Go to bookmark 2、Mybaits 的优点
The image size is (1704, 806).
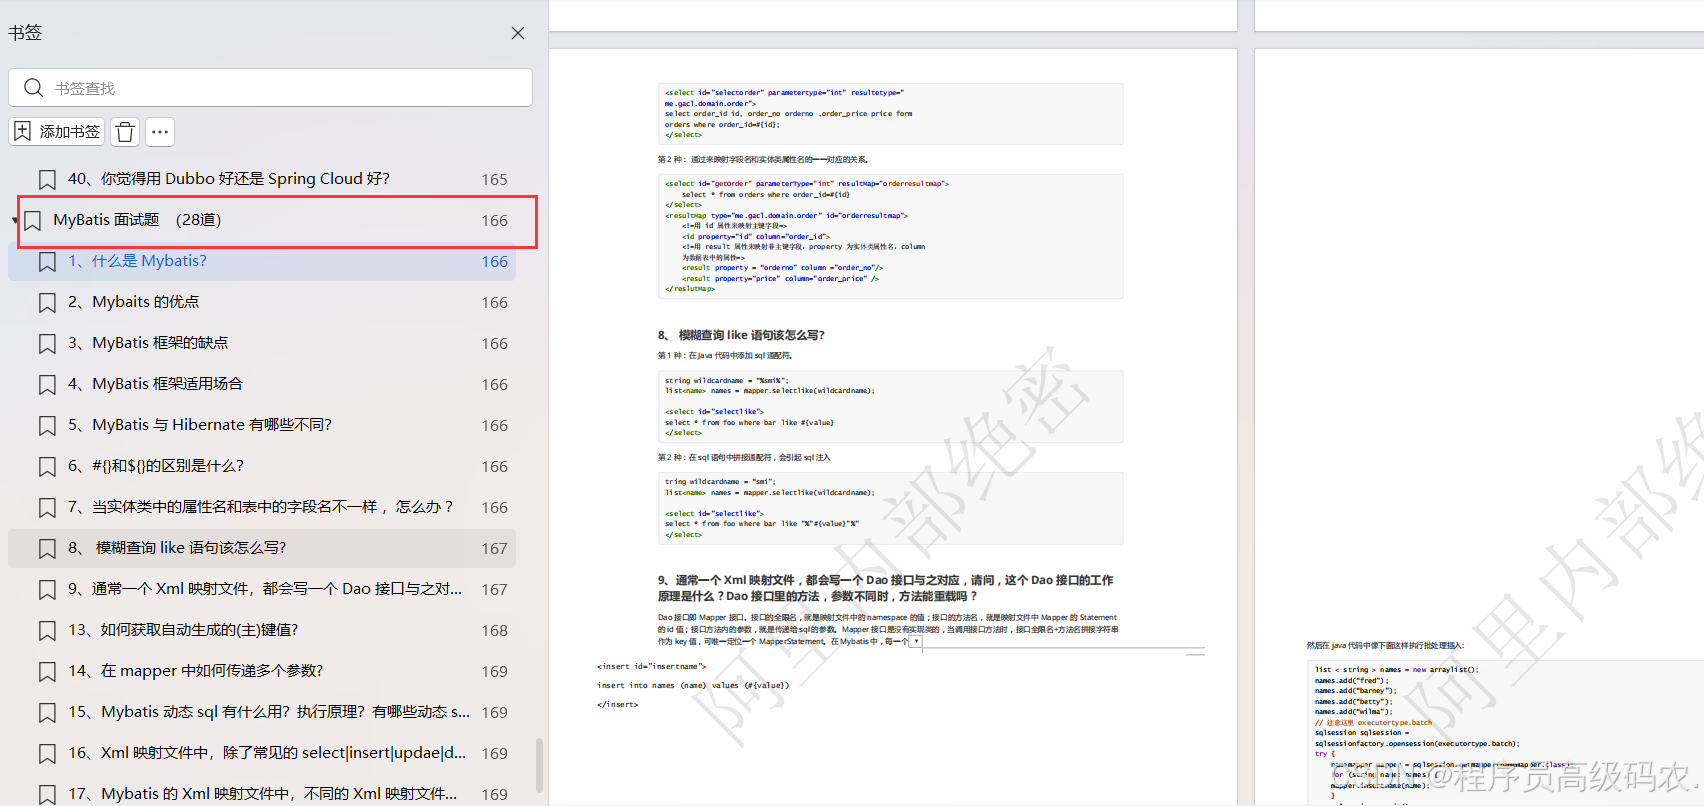[x=262, y=302]
